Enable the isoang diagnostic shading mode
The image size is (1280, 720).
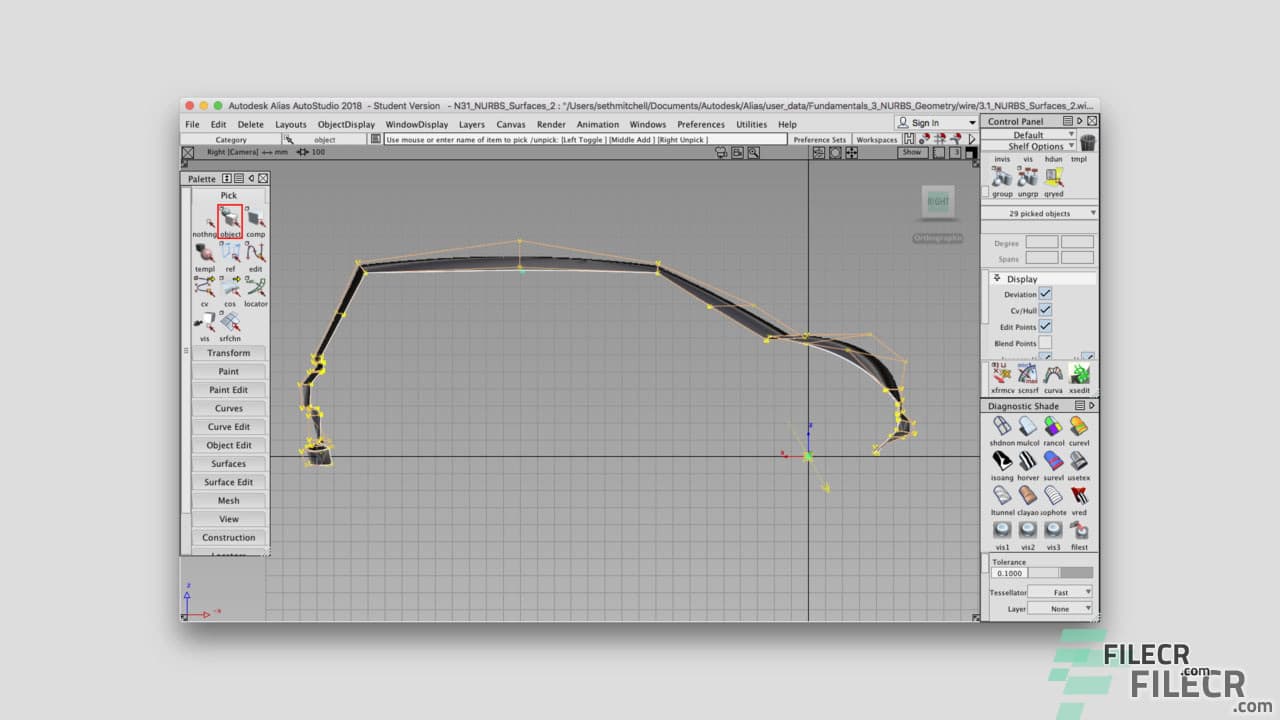[1002, 459]
